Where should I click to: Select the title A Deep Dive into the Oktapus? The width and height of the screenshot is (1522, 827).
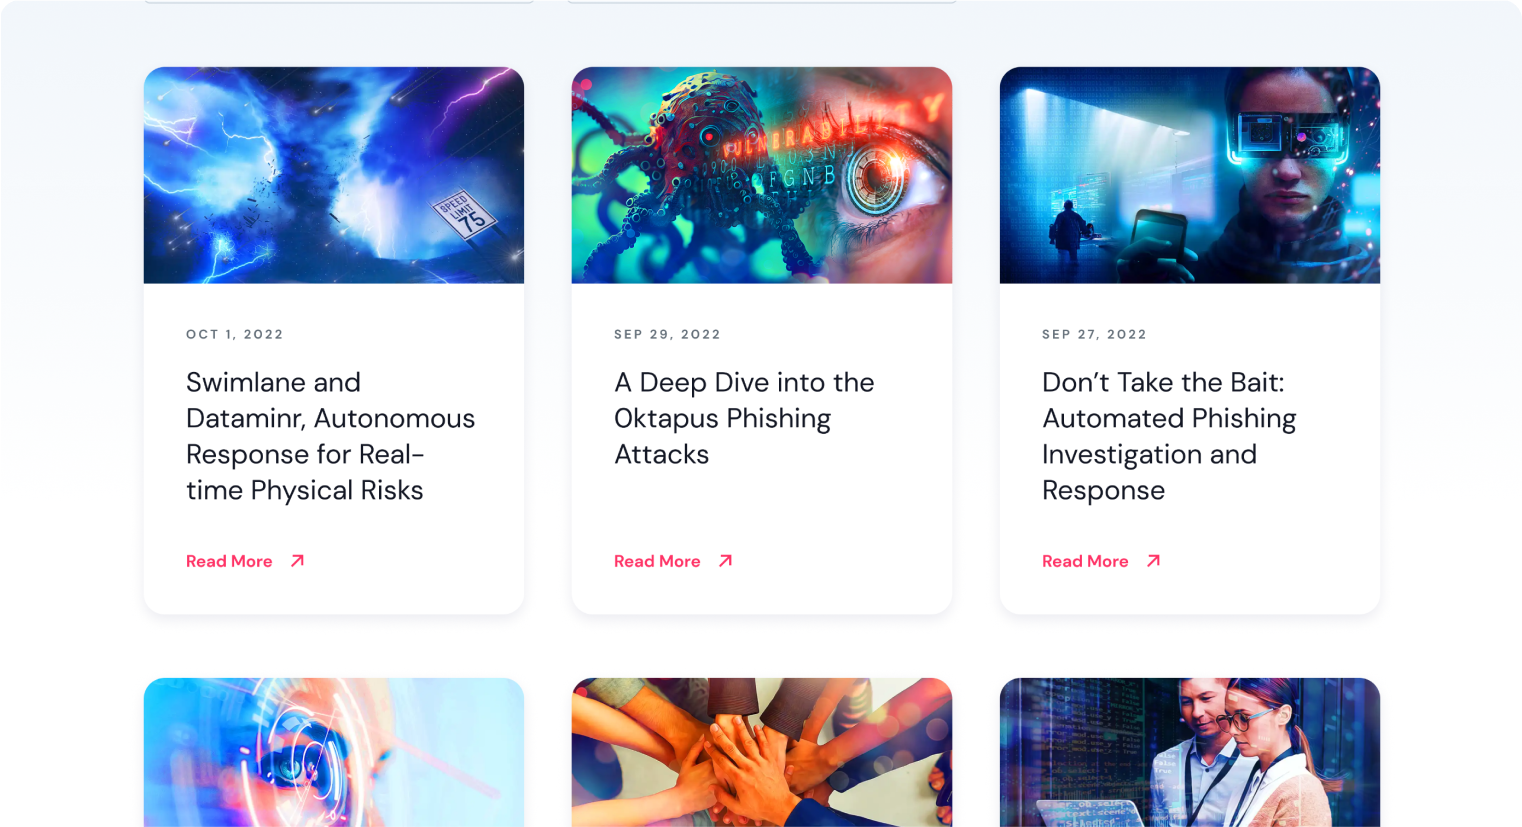tap(744, 418)
